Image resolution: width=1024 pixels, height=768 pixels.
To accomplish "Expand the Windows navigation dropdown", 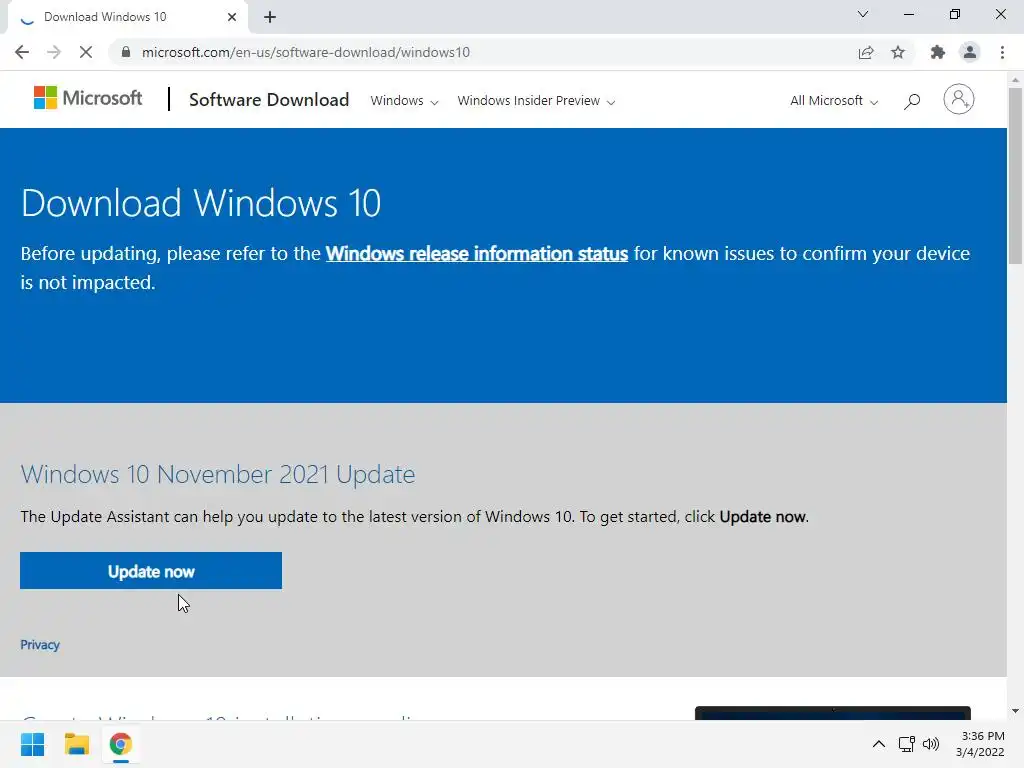I will tap(404, 101).
